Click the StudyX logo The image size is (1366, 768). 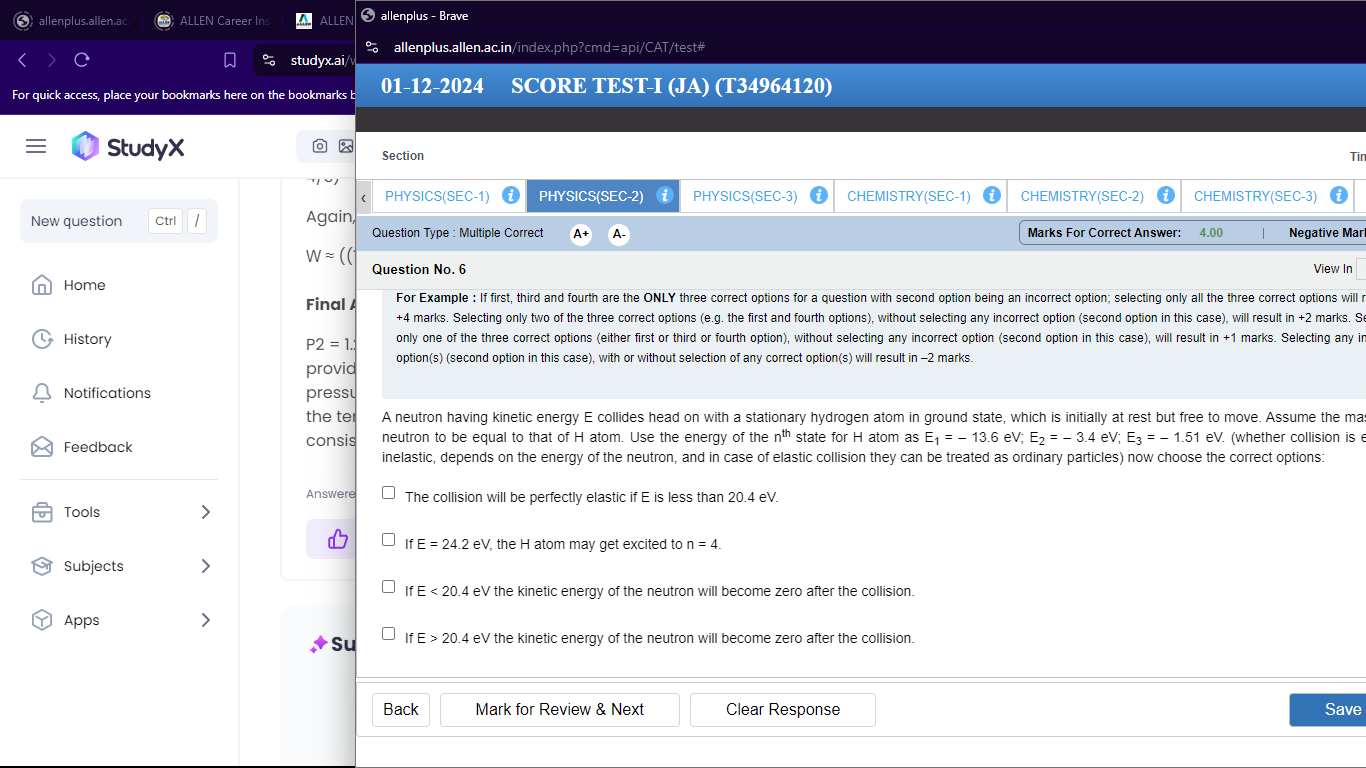point(128,147)
